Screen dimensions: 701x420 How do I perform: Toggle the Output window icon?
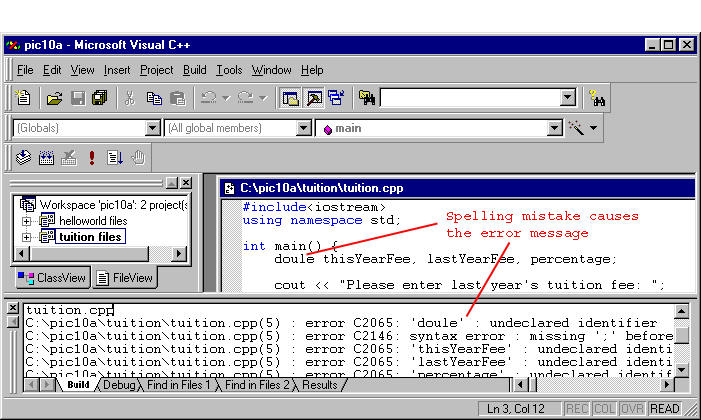point(314,98)
